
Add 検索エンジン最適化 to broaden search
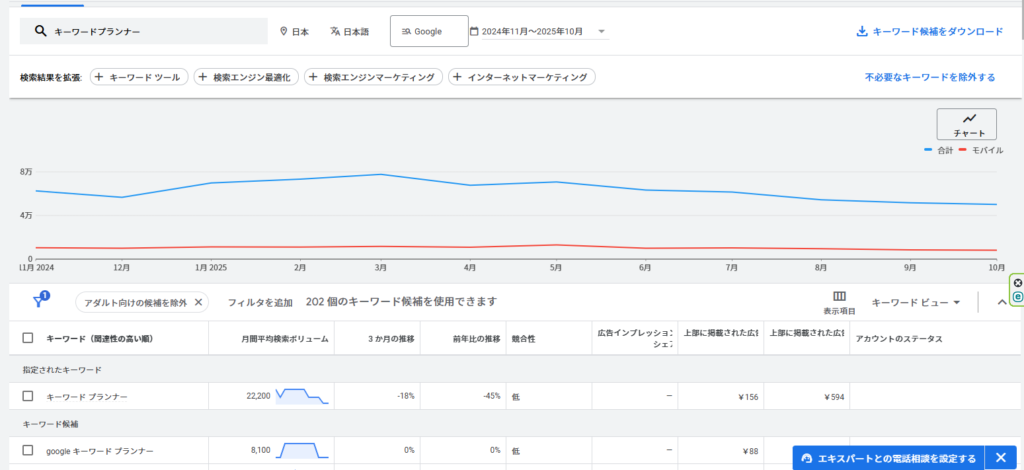tap(246, 77)
